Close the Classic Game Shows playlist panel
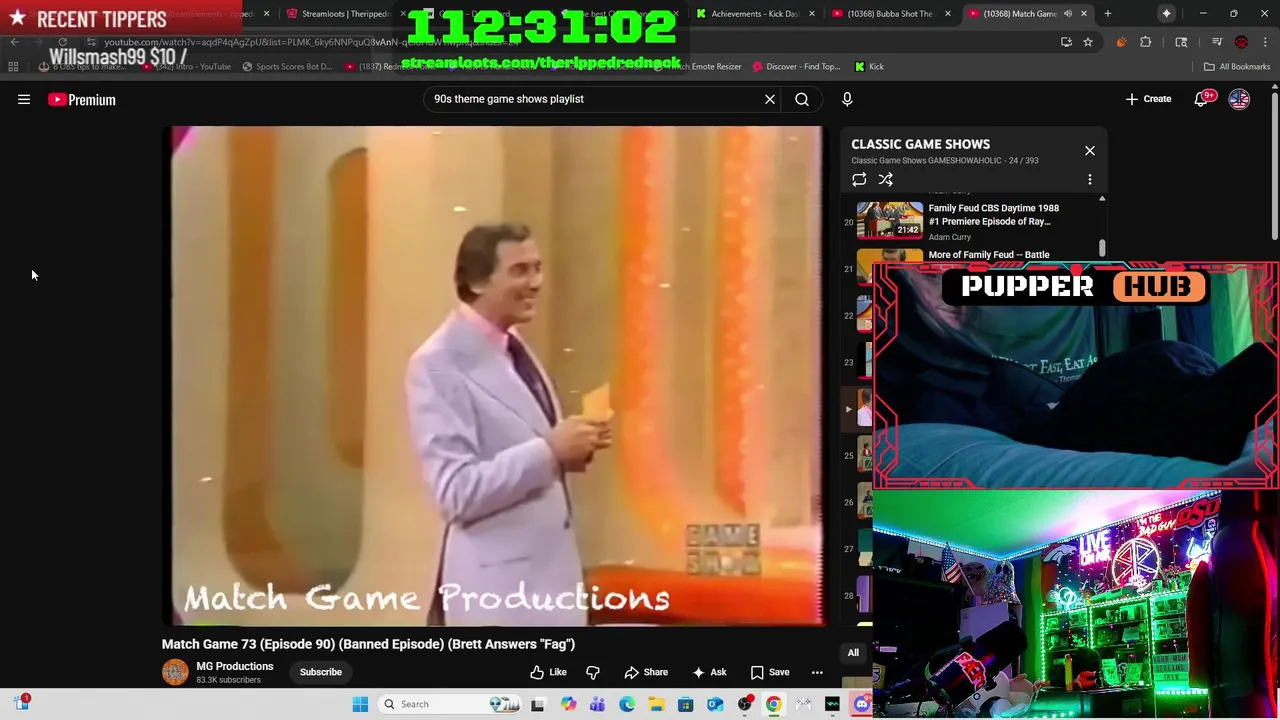The height and width of the screenshot is (720, 1280). tap(1090, 151)
